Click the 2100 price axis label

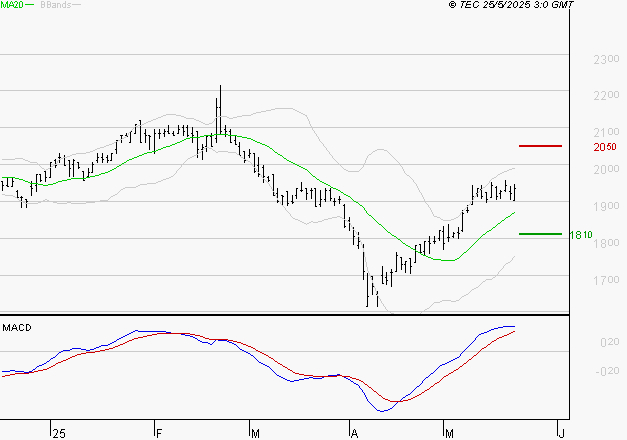606,132
